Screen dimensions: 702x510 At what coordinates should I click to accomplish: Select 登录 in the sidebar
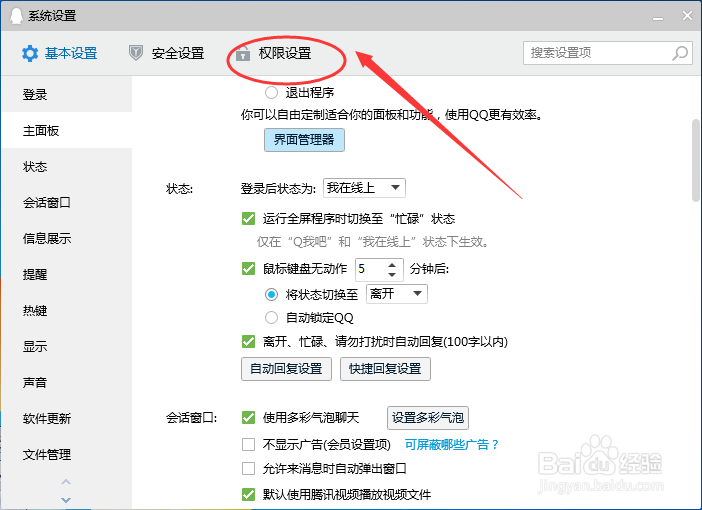click(67, 94)
